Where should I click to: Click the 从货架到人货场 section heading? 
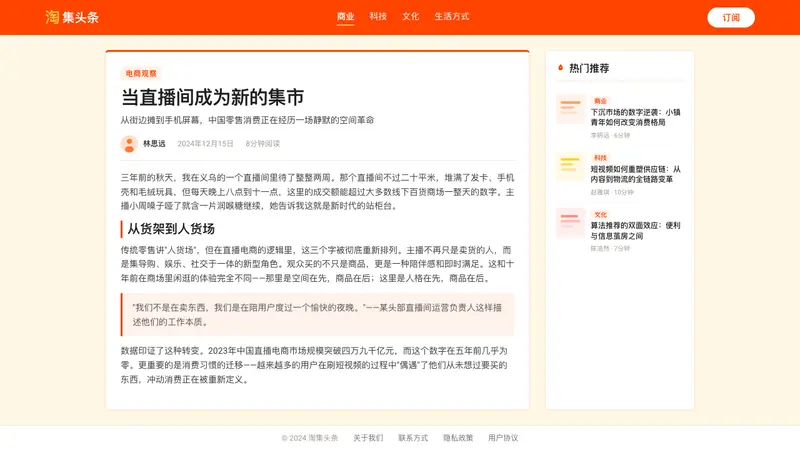tap(171, 229)
